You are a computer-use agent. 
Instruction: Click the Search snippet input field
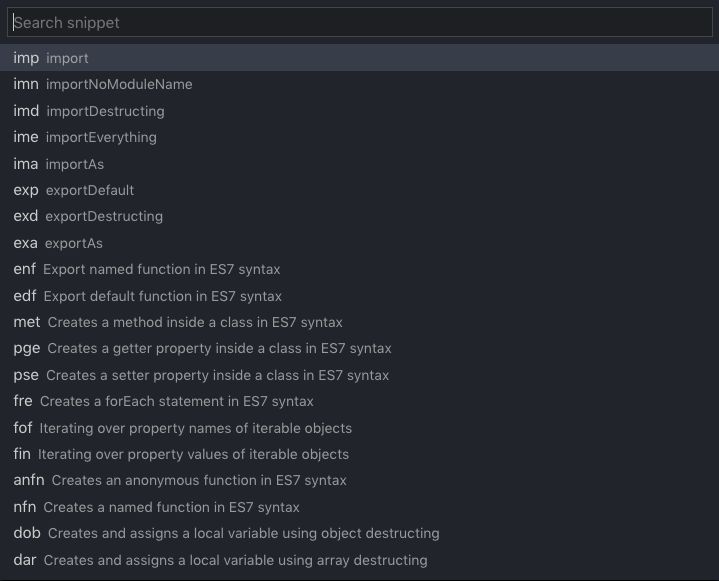click(359, 22)
